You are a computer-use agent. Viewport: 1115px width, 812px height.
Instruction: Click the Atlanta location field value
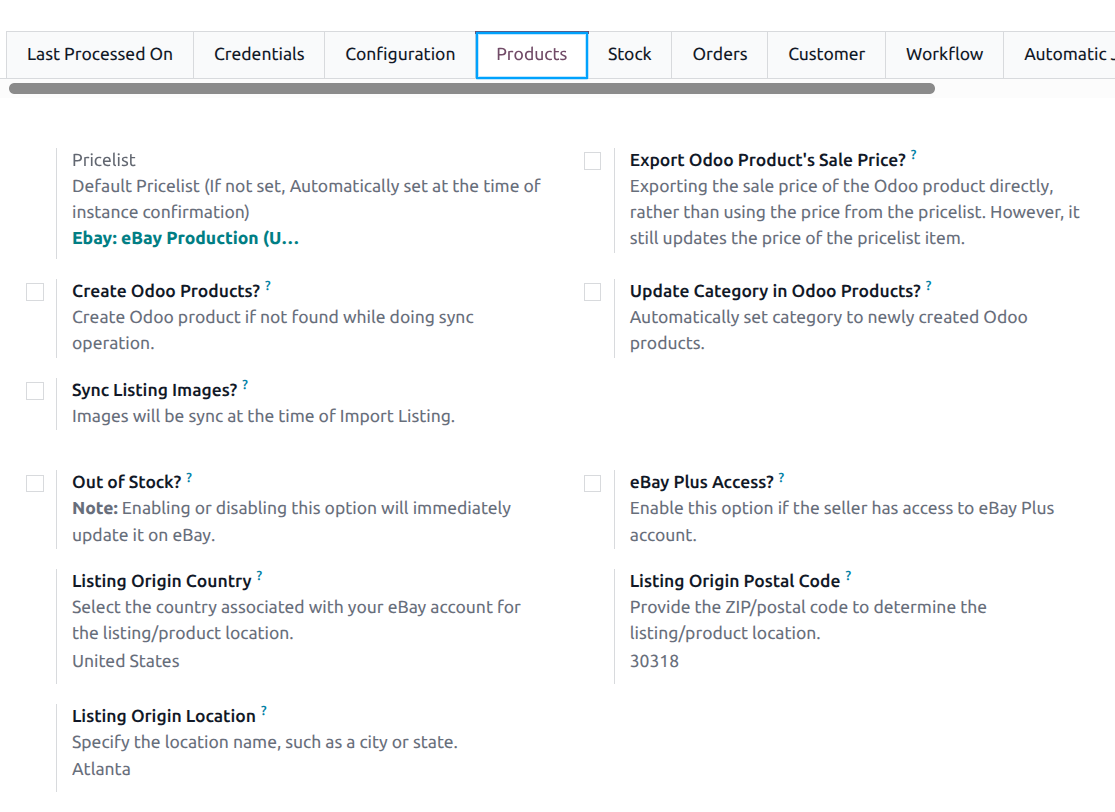pos(101,769)
